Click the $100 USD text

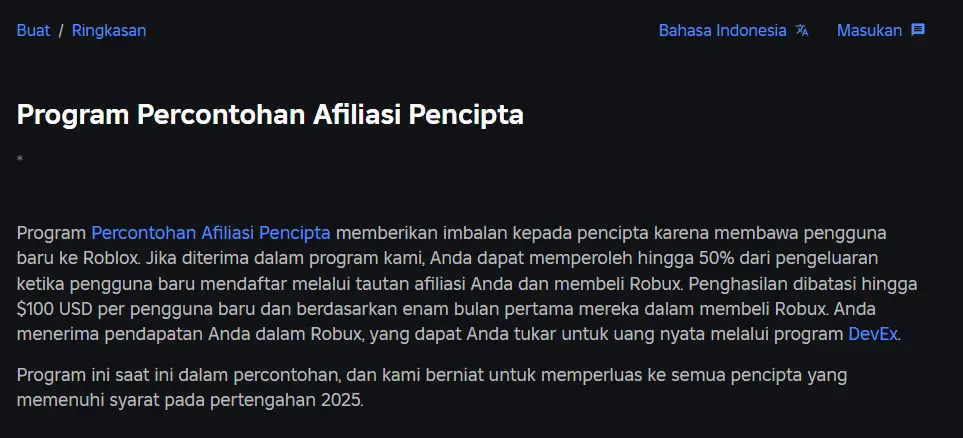click(59, 309)
